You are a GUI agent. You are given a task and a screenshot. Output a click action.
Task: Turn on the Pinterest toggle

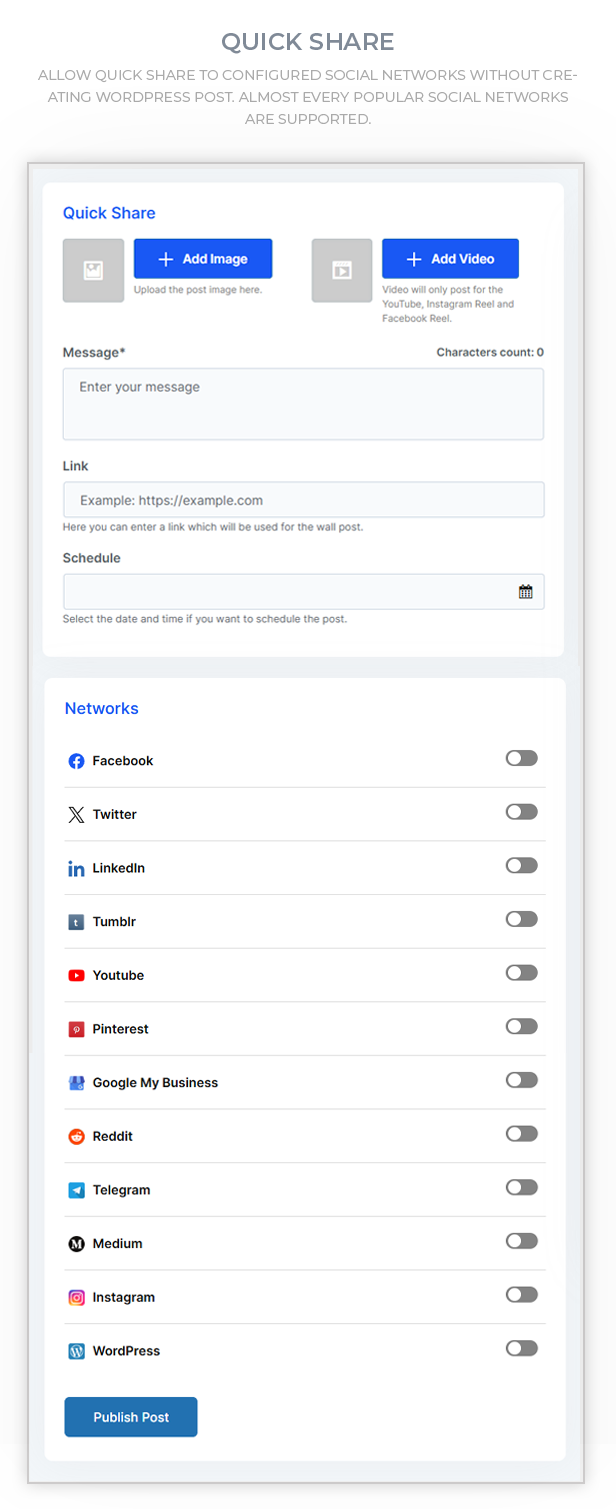(521, 1027)
